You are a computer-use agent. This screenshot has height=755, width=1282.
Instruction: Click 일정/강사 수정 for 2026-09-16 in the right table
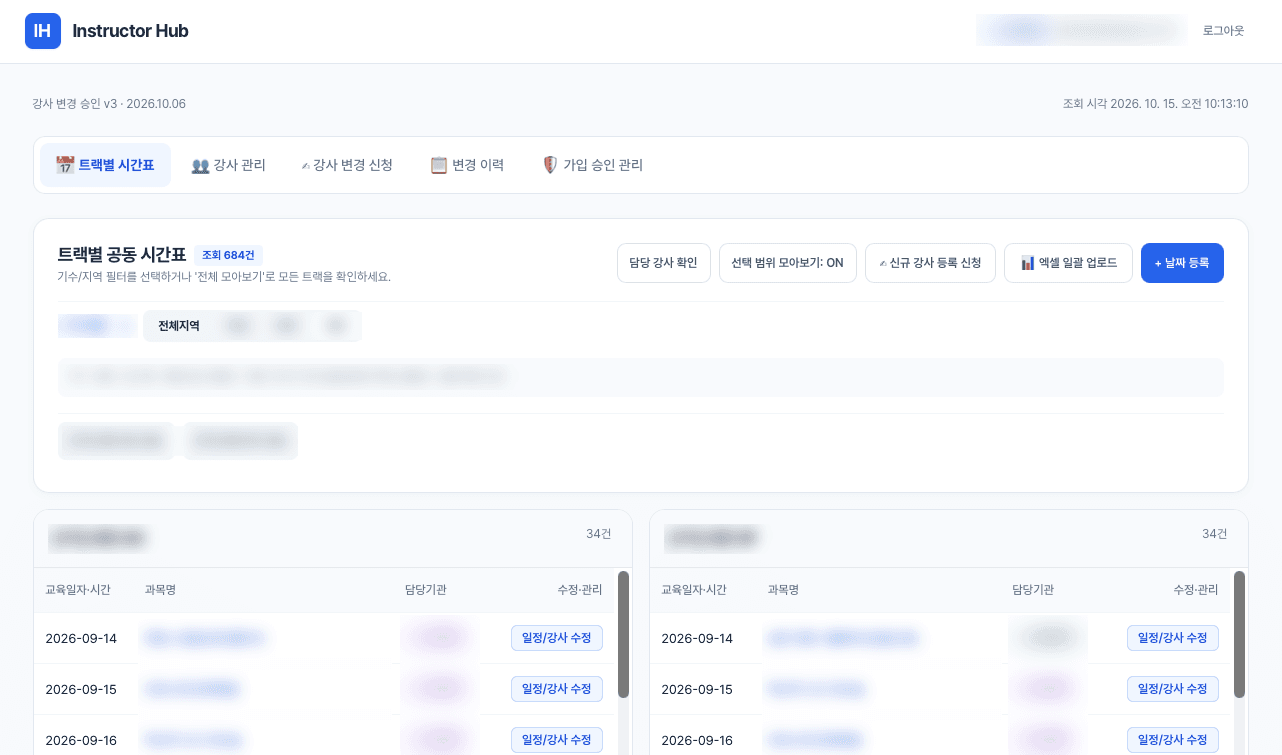point(1173,740)
